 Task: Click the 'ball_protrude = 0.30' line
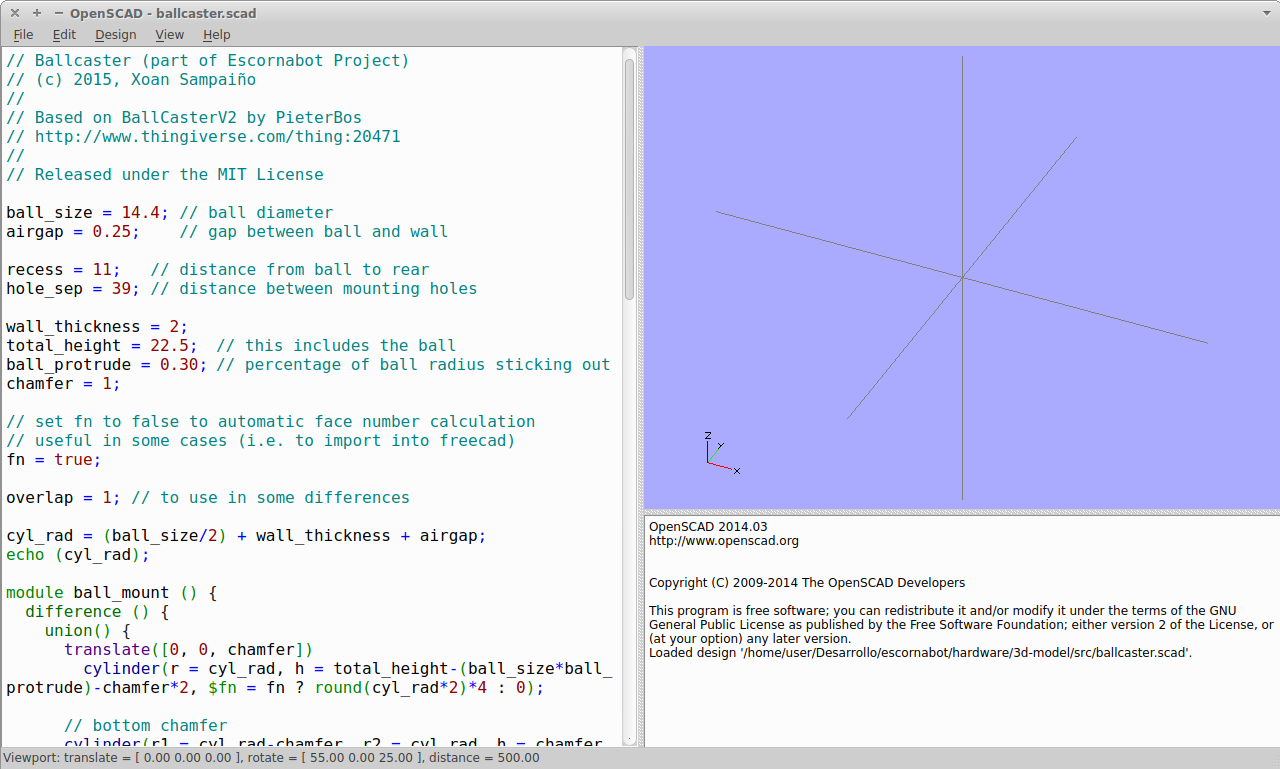coord(308,365)
